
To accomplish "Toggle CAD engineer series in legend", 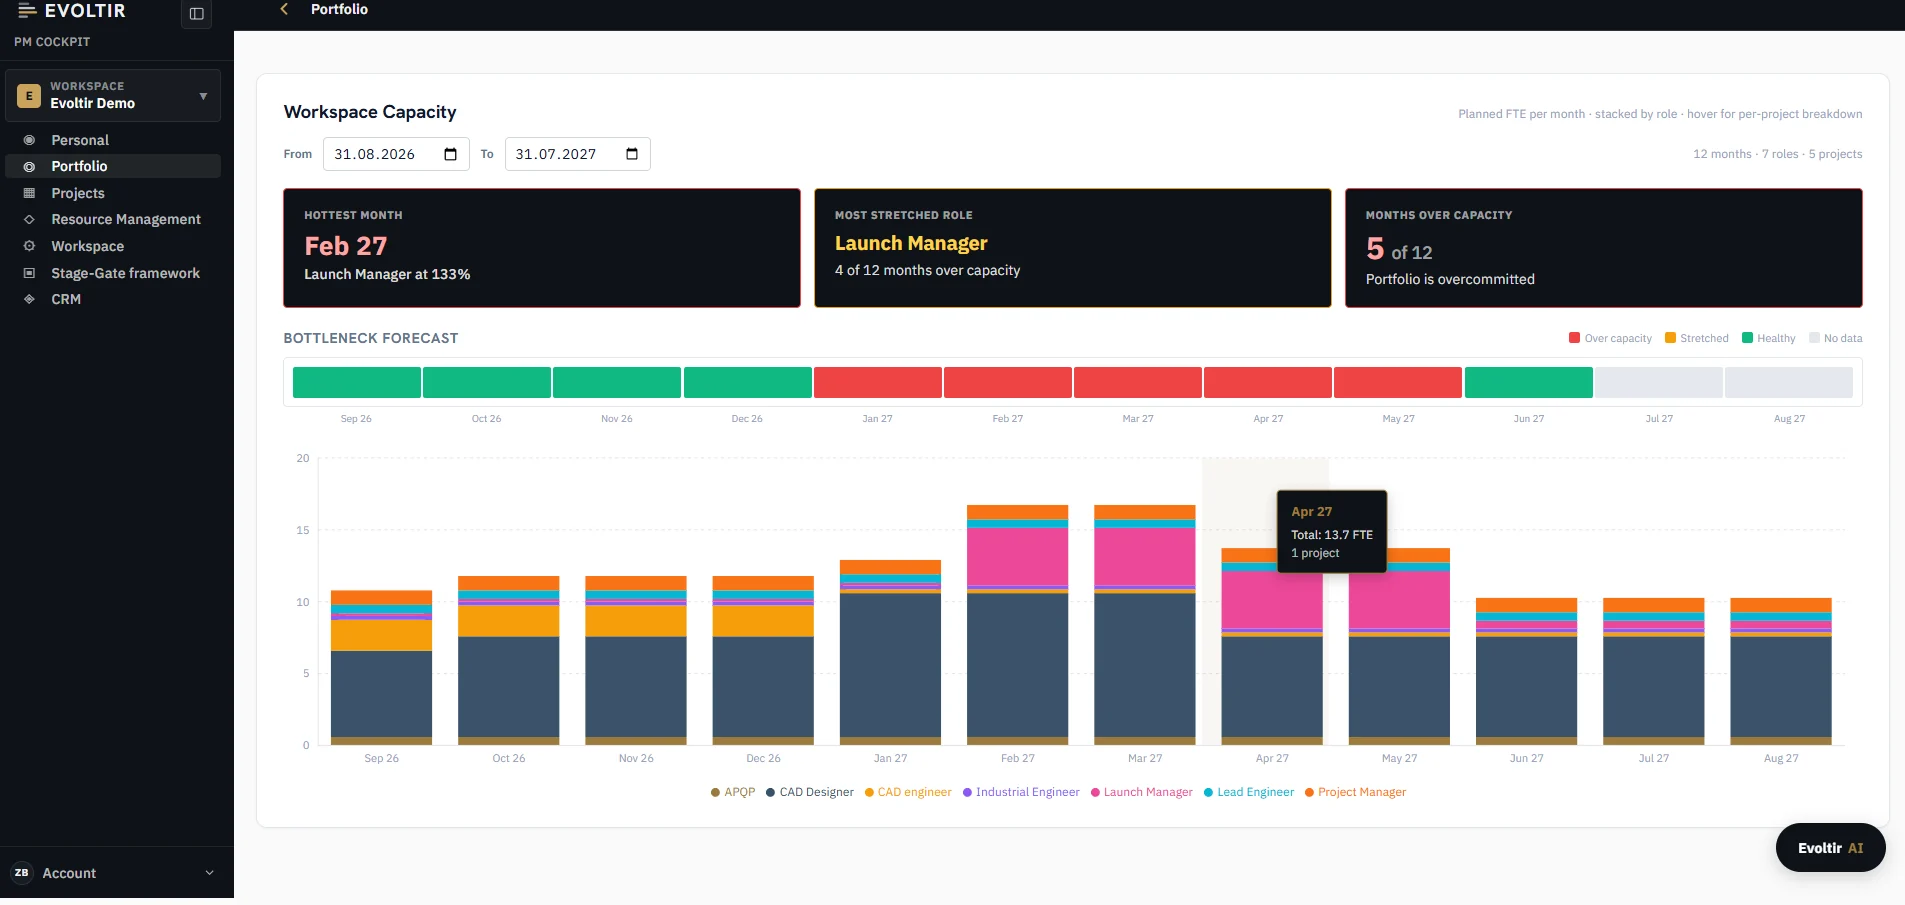I will click(908, 792).
